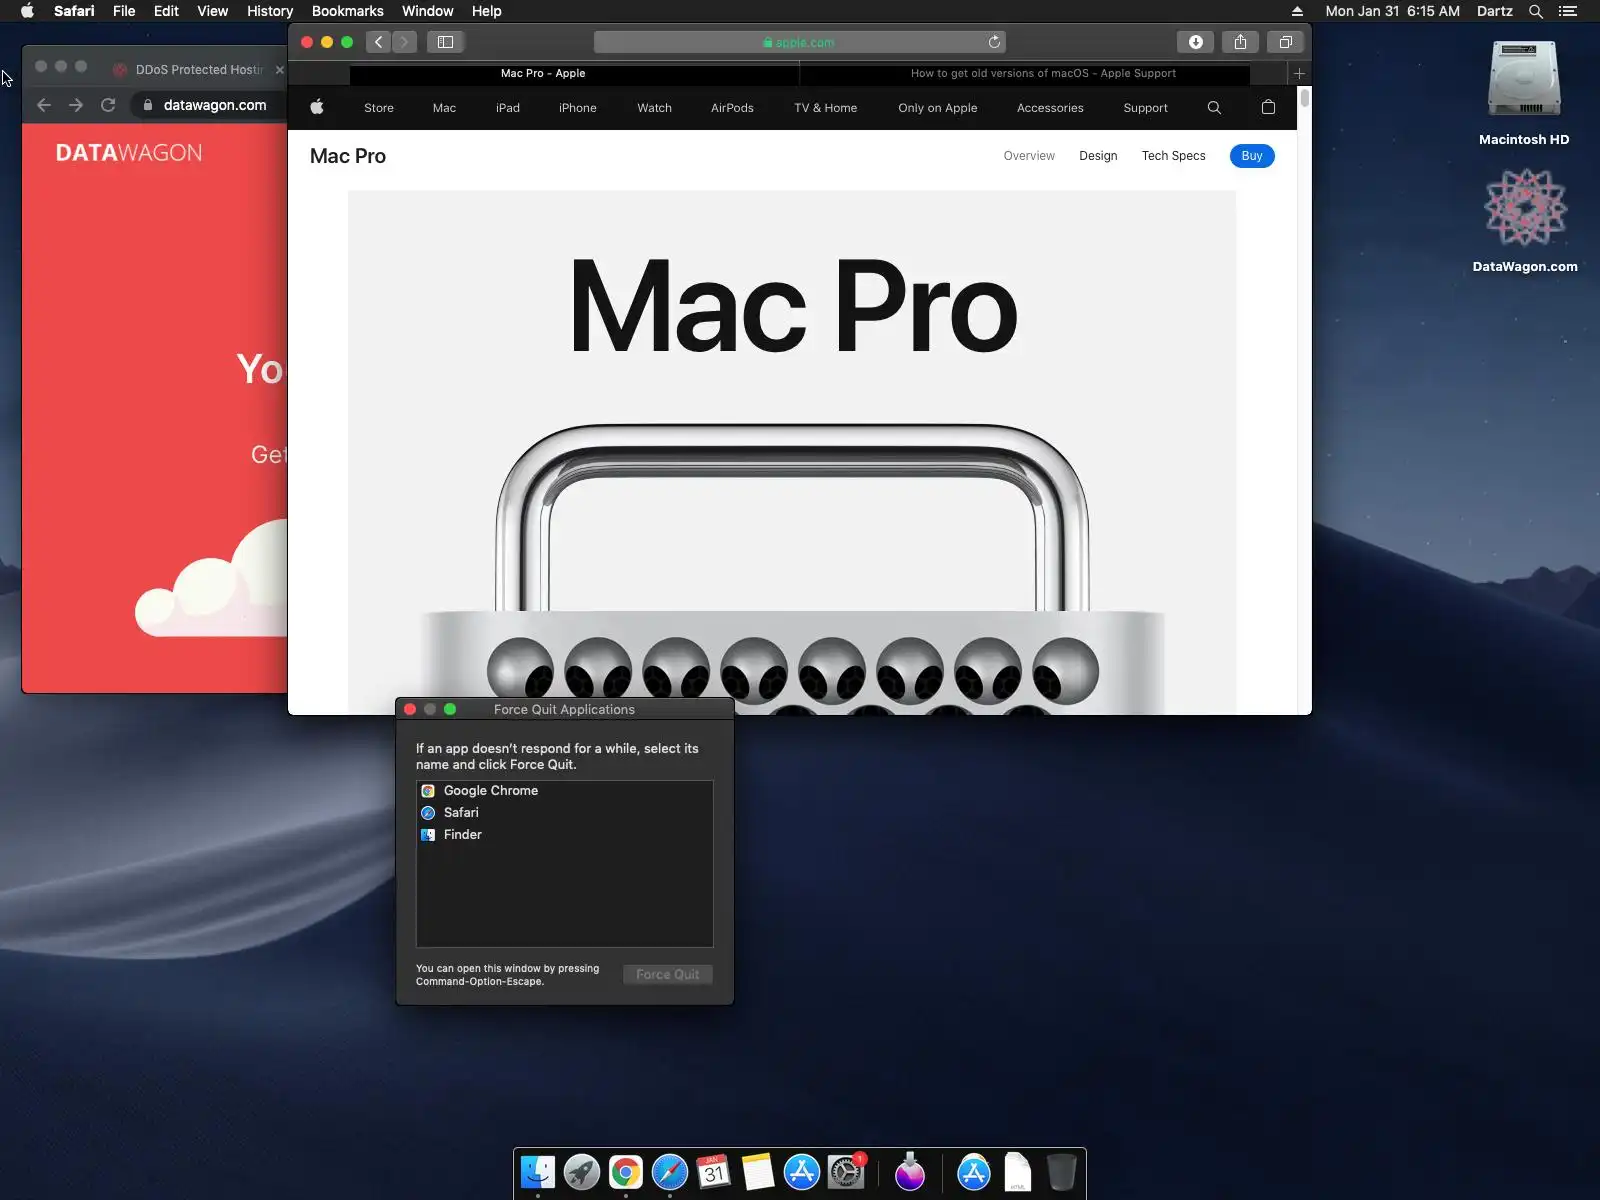The height and width of the screenshot is (1200, 1600).
Task: Open the Accessories link on apple.com
Action: [1050, 108]
